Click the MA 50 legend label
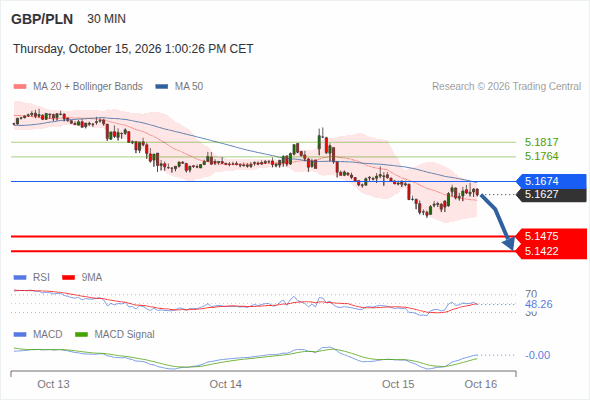 coord(189,87)
